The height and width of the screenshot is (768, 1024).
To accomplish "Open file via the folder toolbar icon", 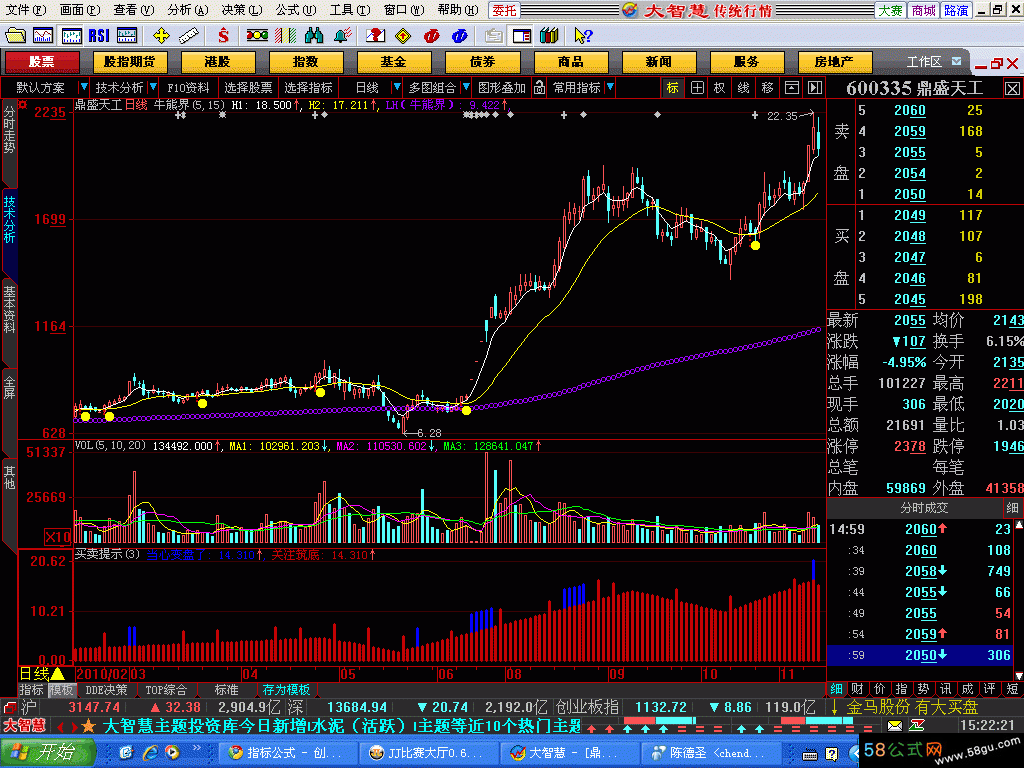I will (x=15, y=35).
